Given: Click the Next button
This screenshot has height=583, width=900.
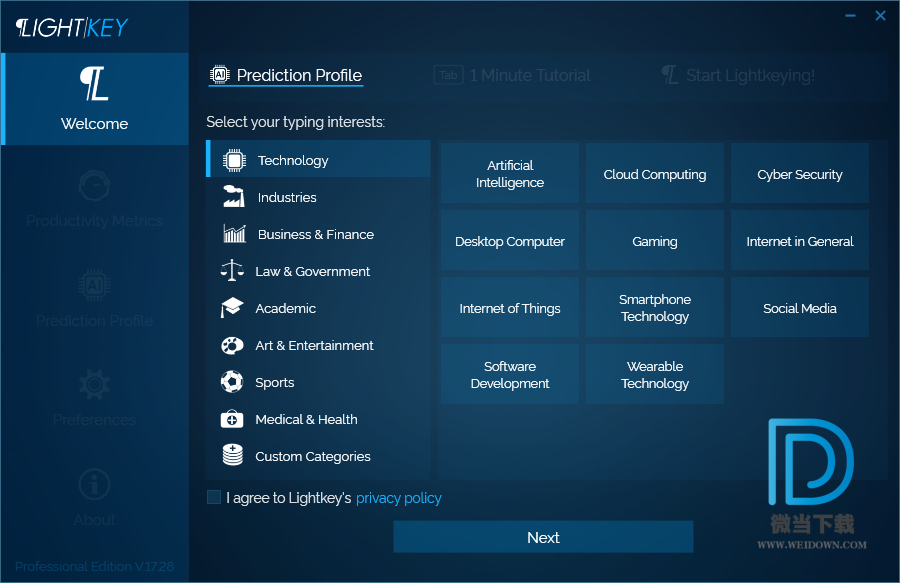Looking at the screenshot, I should coord(543,537).
